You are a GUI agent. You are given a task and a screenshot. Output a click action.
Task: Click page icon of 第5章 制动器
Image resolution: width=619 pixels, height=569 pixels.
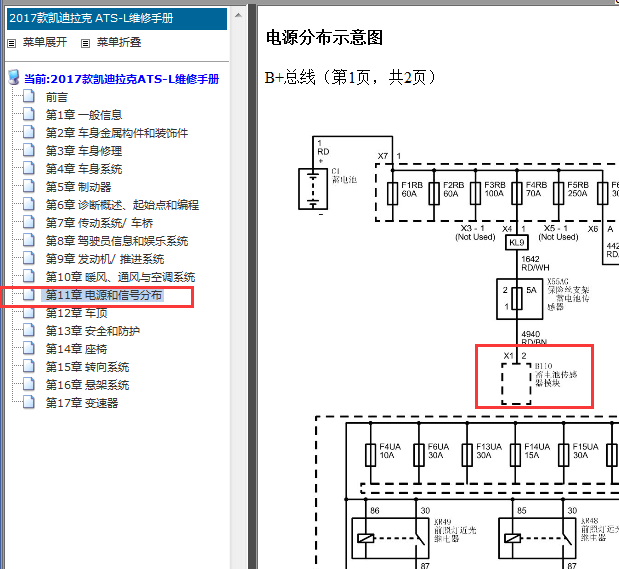pos(28,186)
